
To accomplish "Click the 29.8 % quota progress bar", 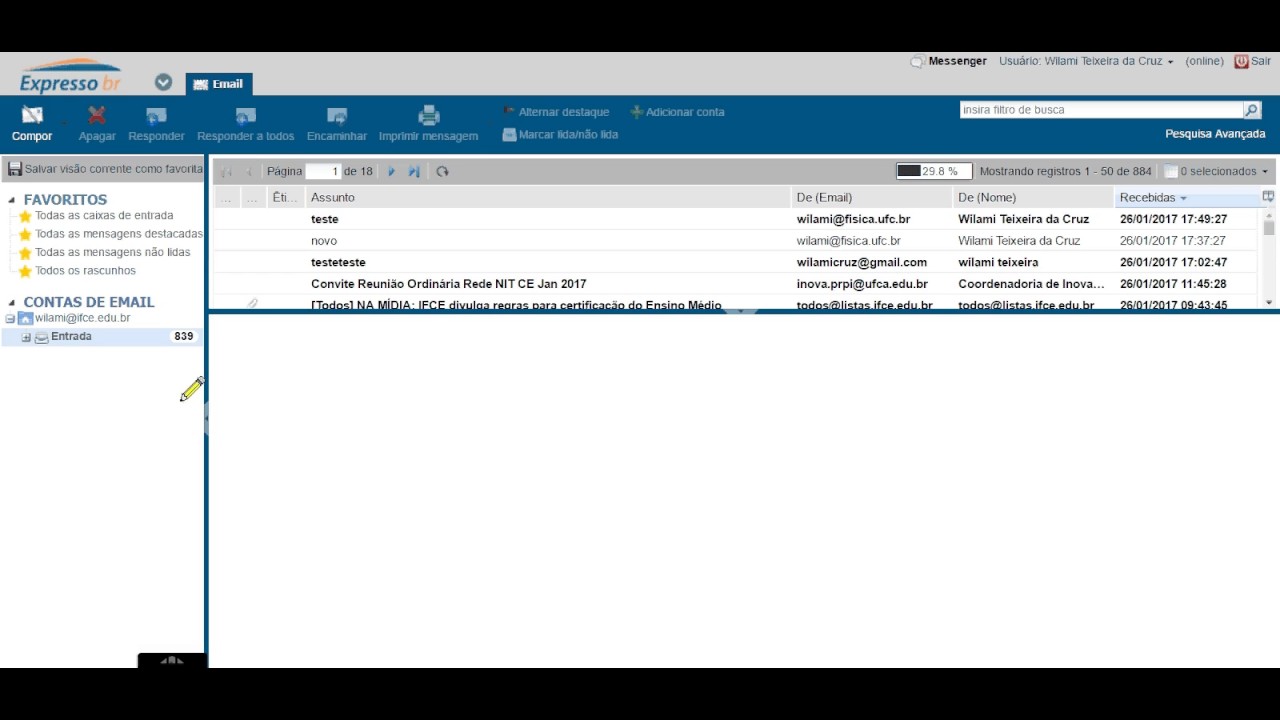I will 933,171.
